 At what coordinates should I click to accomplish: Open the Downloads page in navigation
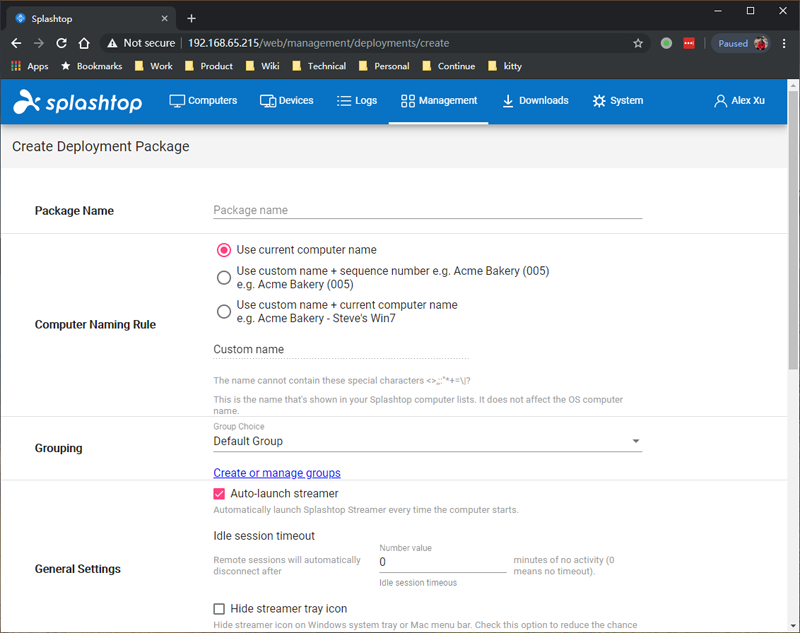pyautogui.click(x=535, y=101)
